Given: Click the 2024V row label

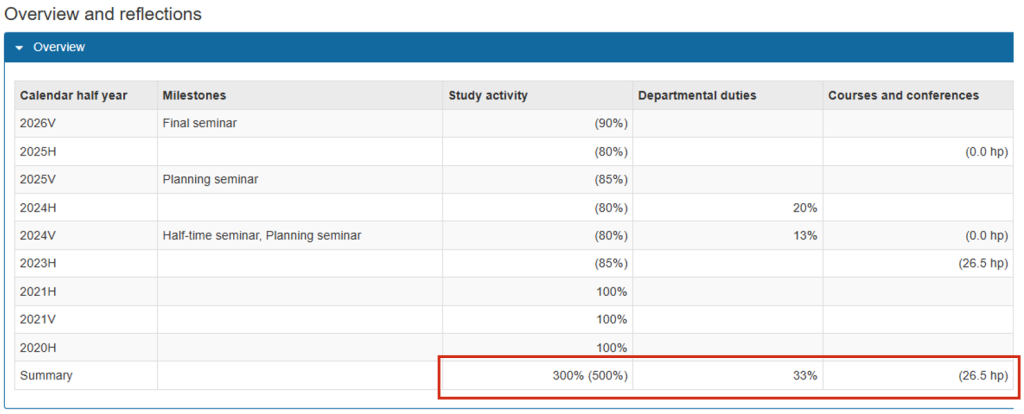Looking at the screenshot, I should 39,236.
